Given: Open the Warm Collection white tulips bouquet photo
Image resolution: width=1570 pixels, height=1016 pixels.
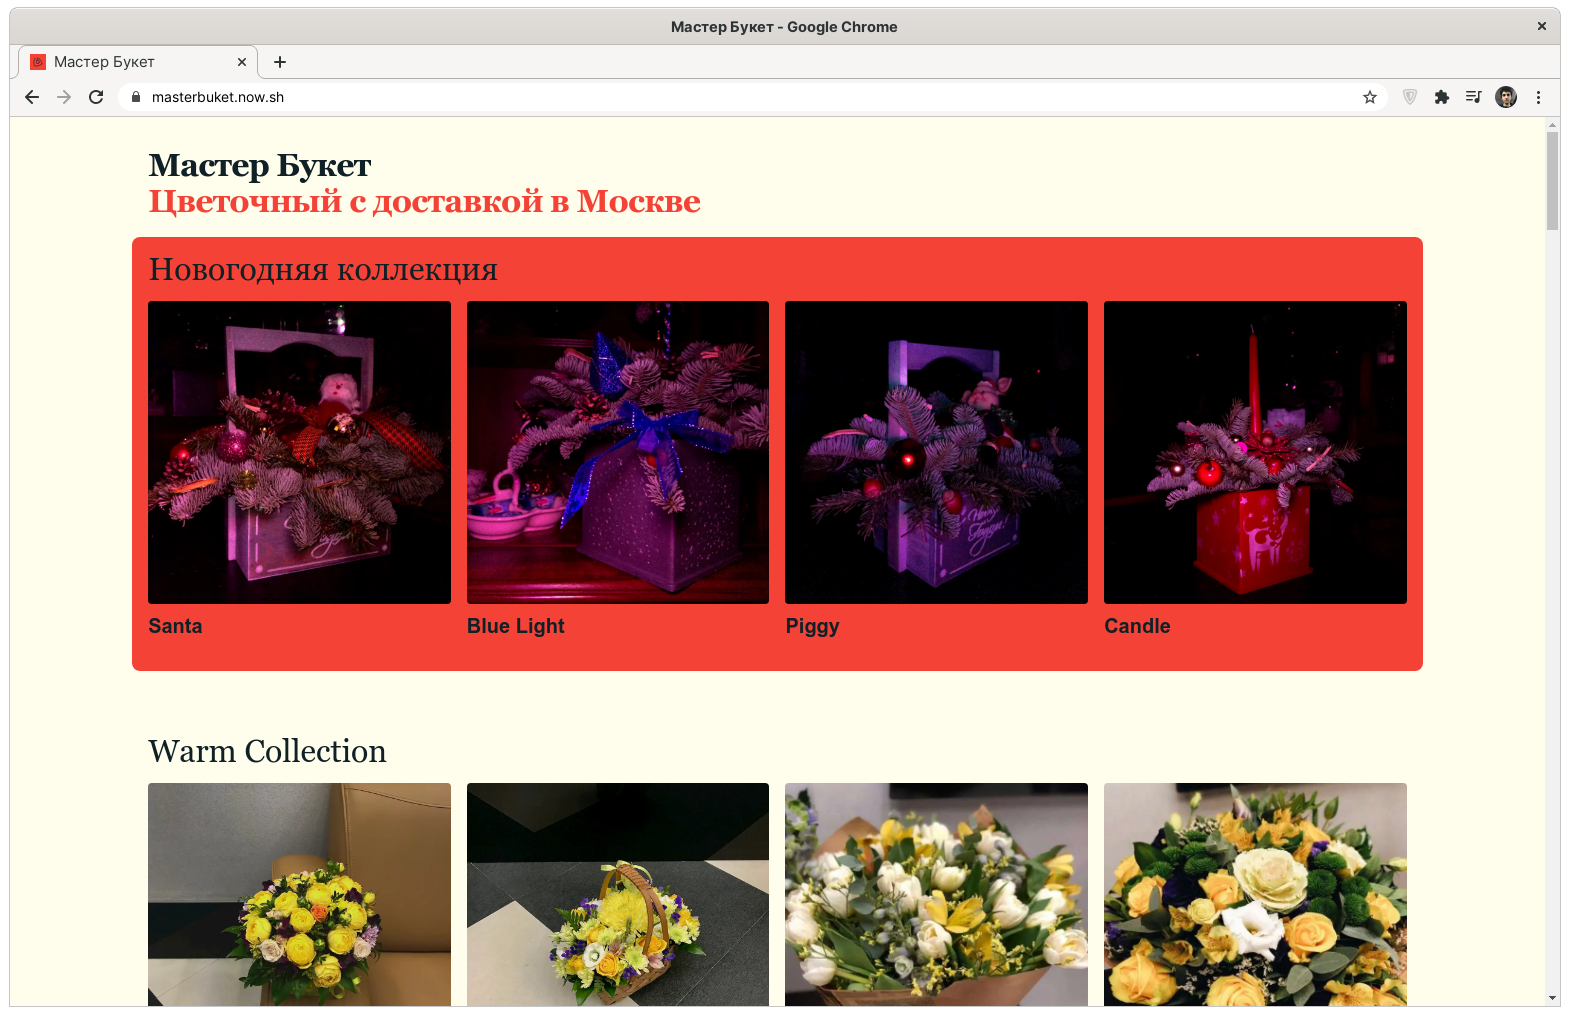Looking at the screenshot, I should 936,894.
